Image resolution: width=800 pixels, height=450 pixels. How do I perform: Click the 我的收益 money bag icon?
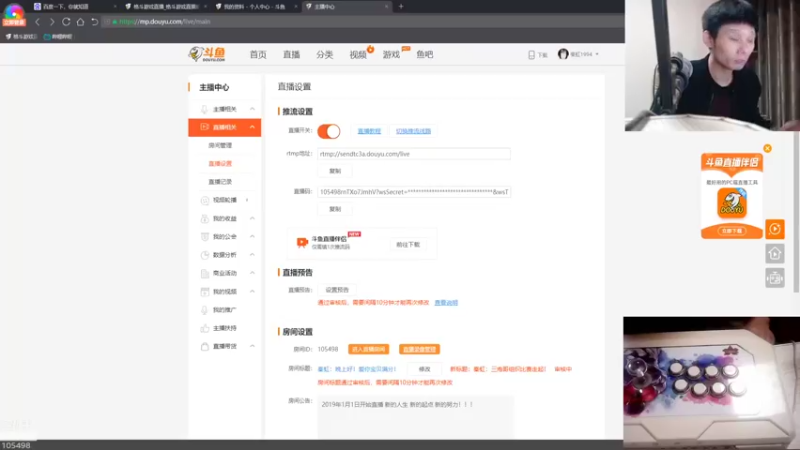tap(205, 218)
